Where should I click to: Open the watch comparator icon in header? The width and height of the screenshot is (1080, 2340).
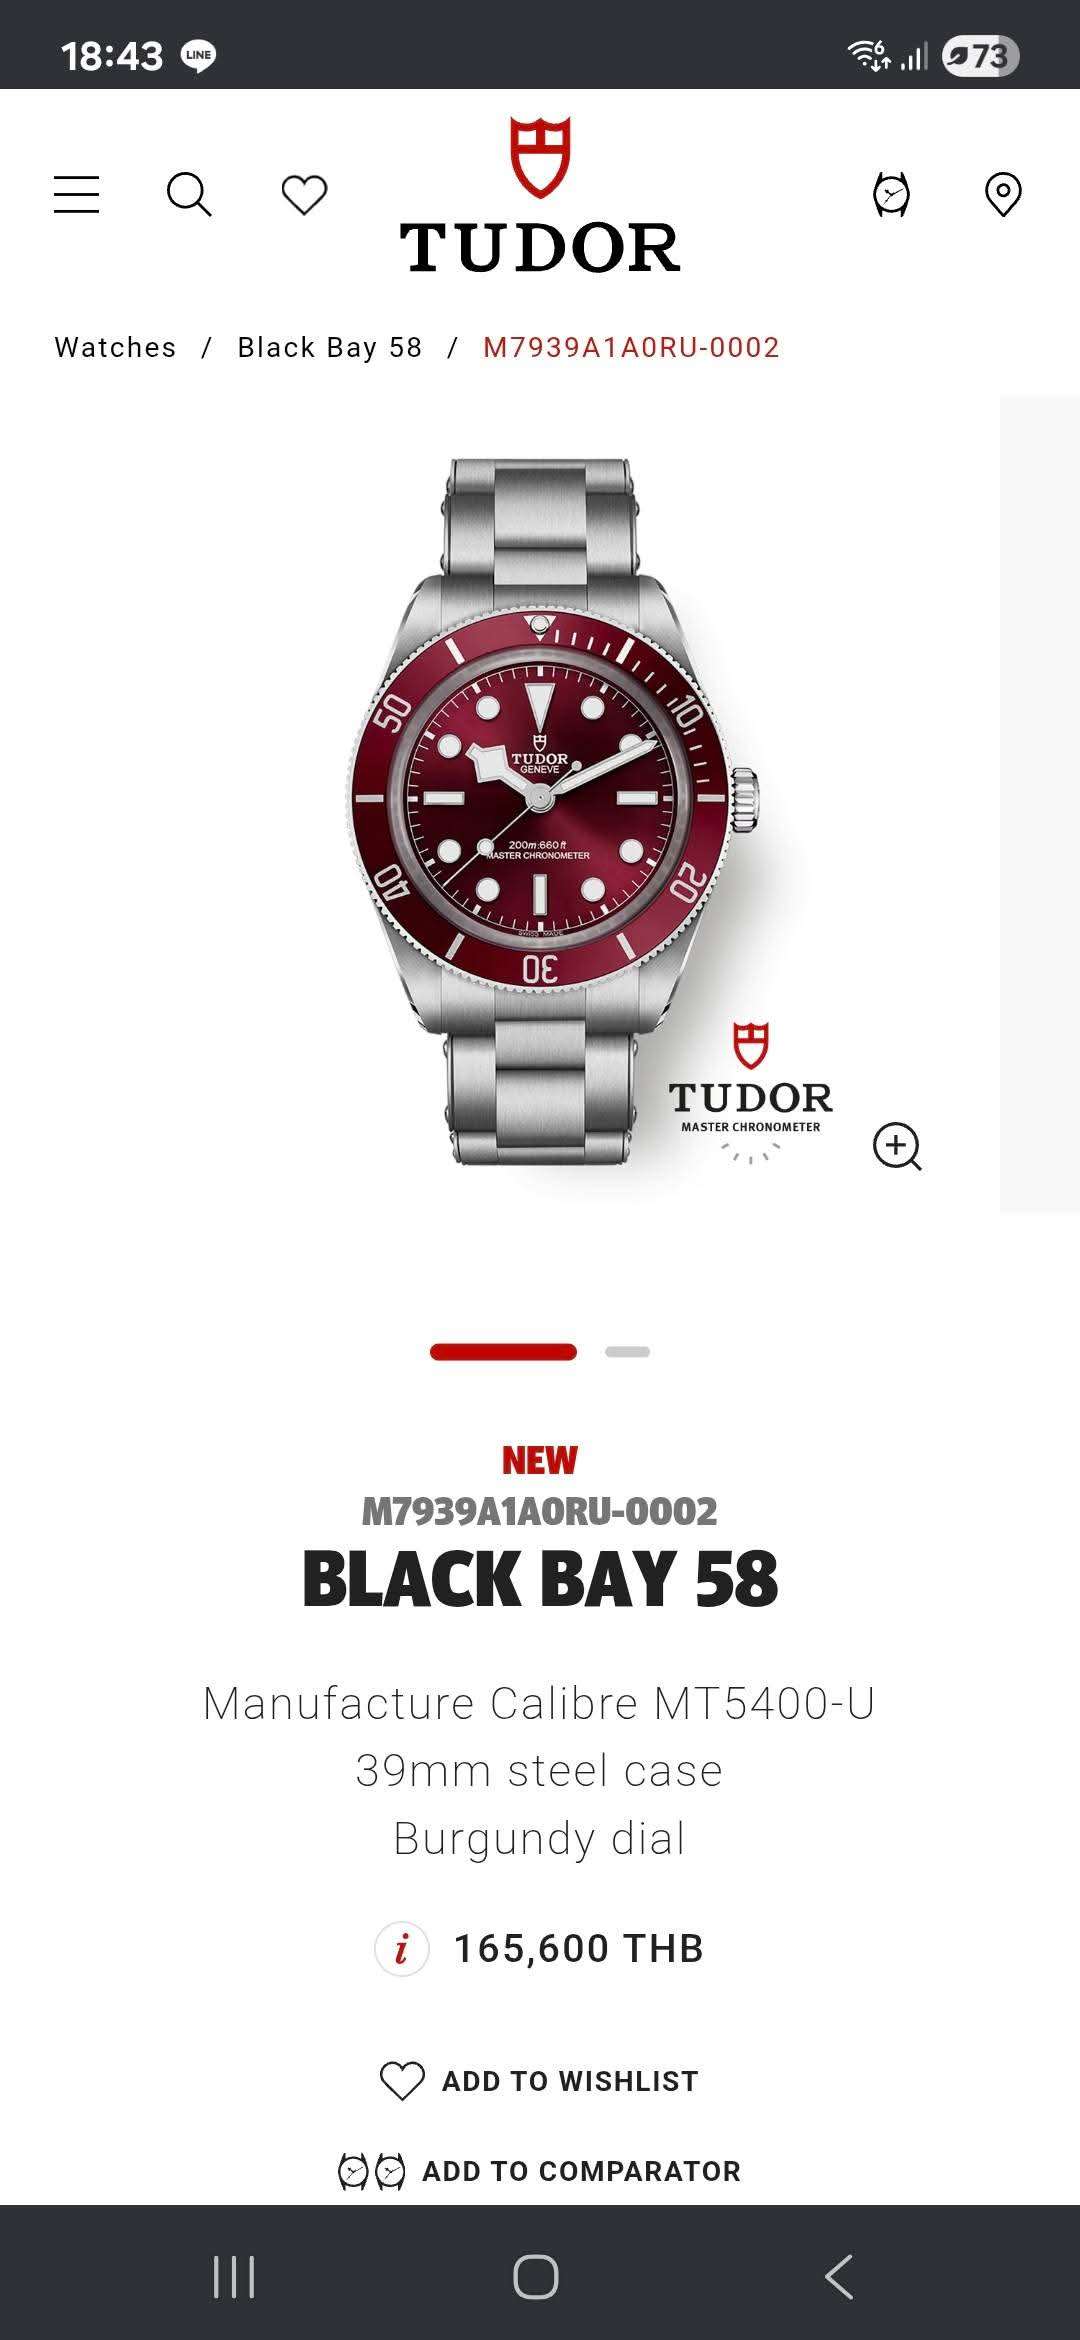coord(891,194)
